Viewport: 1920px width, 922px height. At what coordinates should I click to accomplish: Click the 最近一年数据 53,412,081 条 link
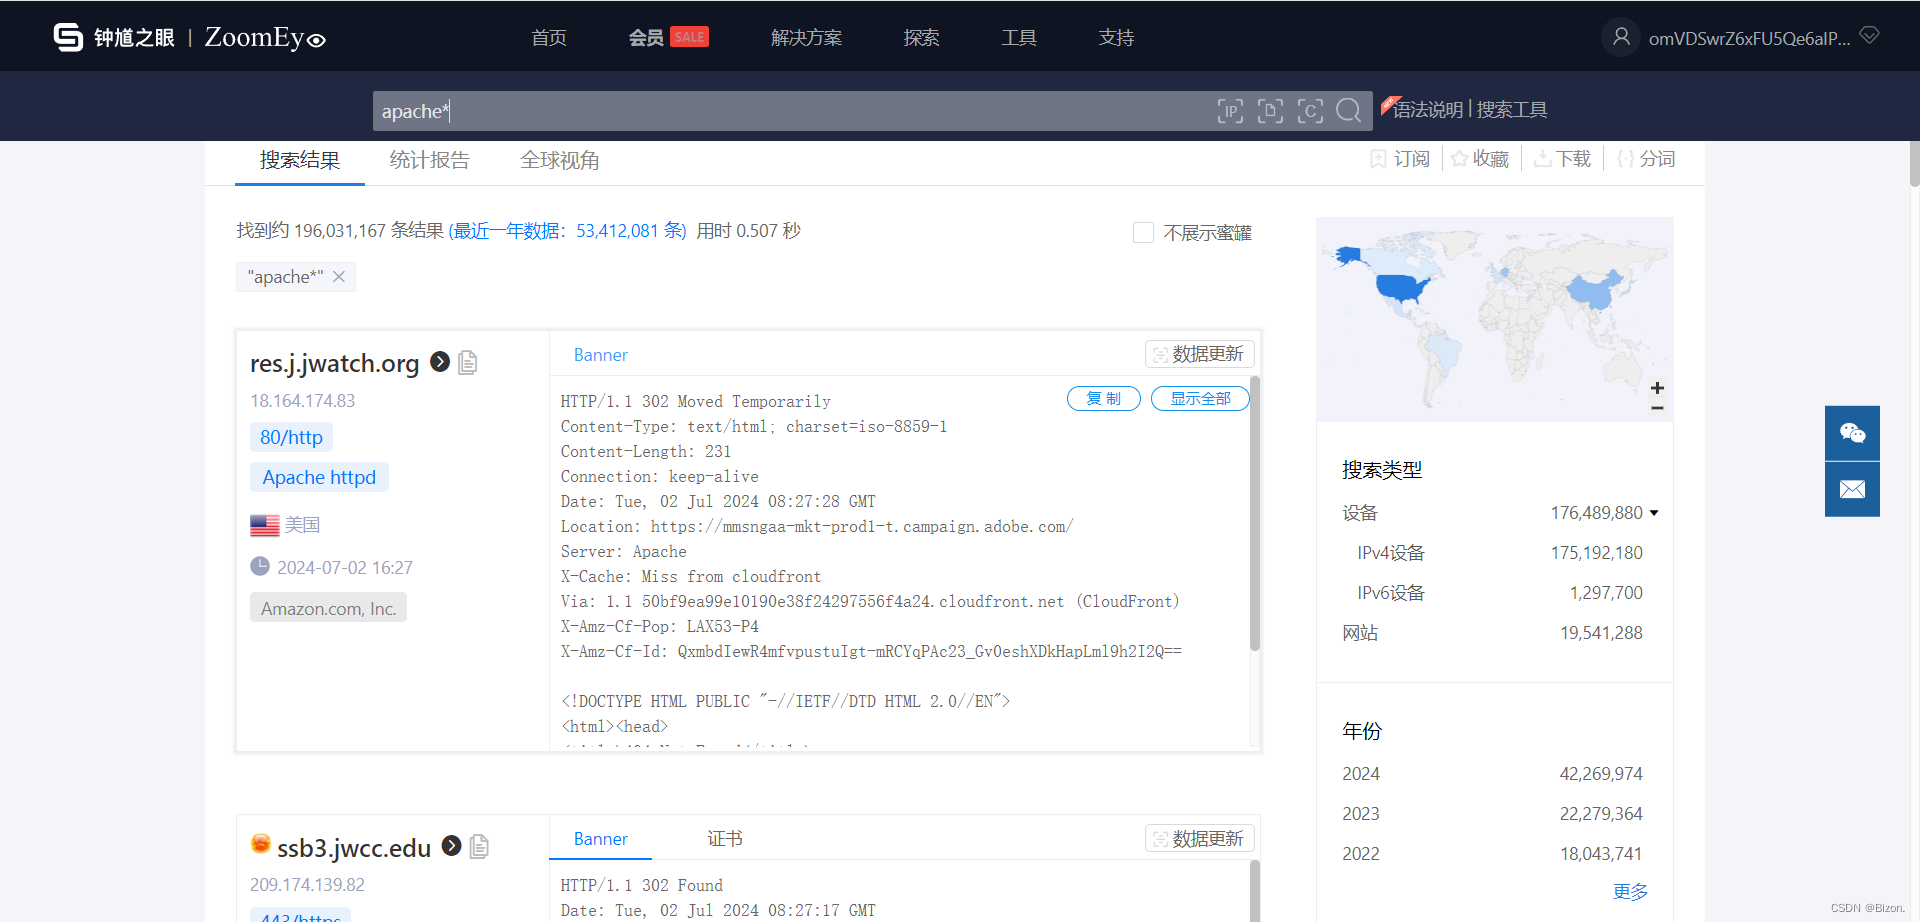pyautogui.click(x=567, y=231)
